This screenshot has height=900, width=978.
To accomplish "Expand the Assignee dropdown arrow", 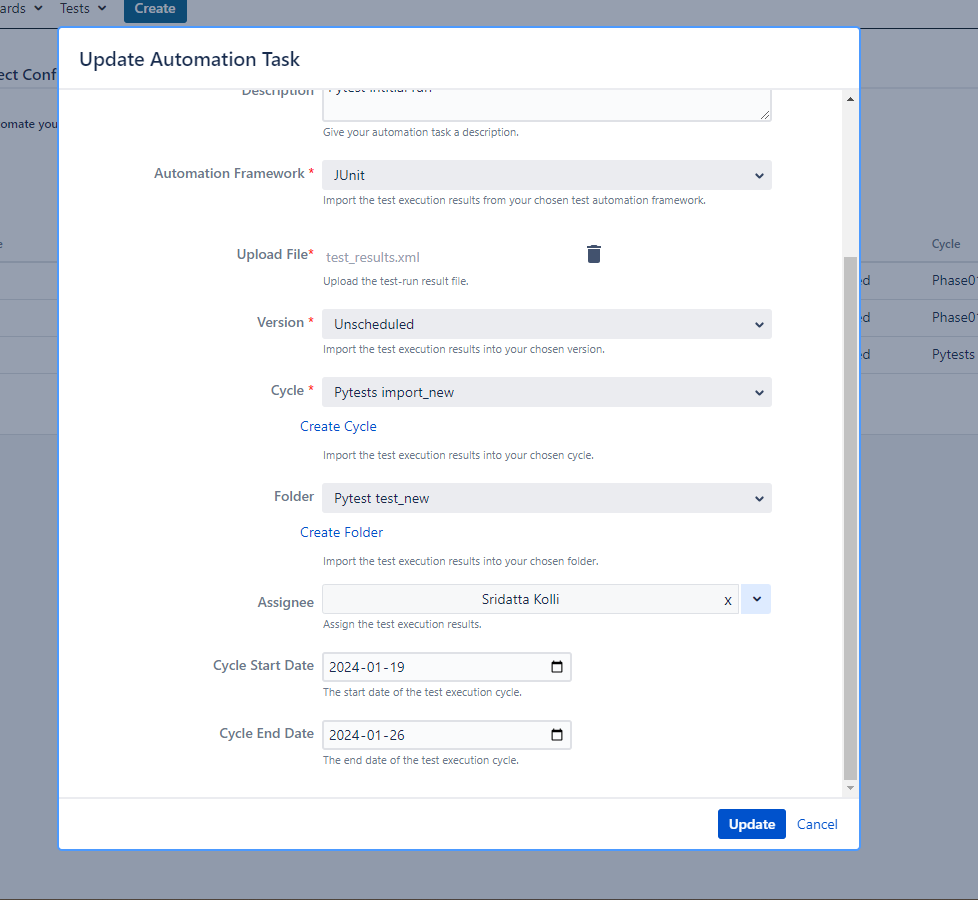I will pyautogui.click(x=756, y=599).
